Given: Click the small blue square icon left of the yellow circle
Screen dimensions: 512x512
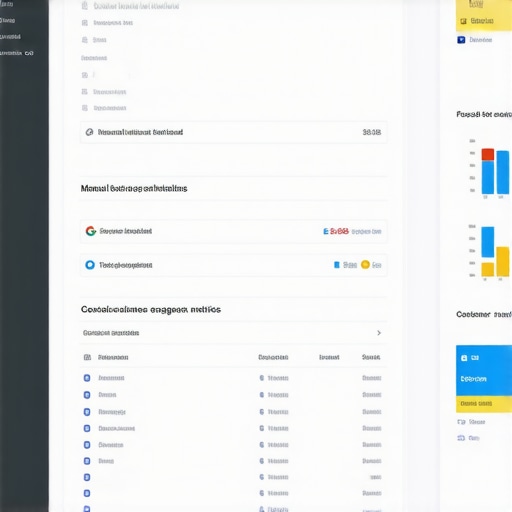Looking at the screenshot, I should click(x=337, y=265).
